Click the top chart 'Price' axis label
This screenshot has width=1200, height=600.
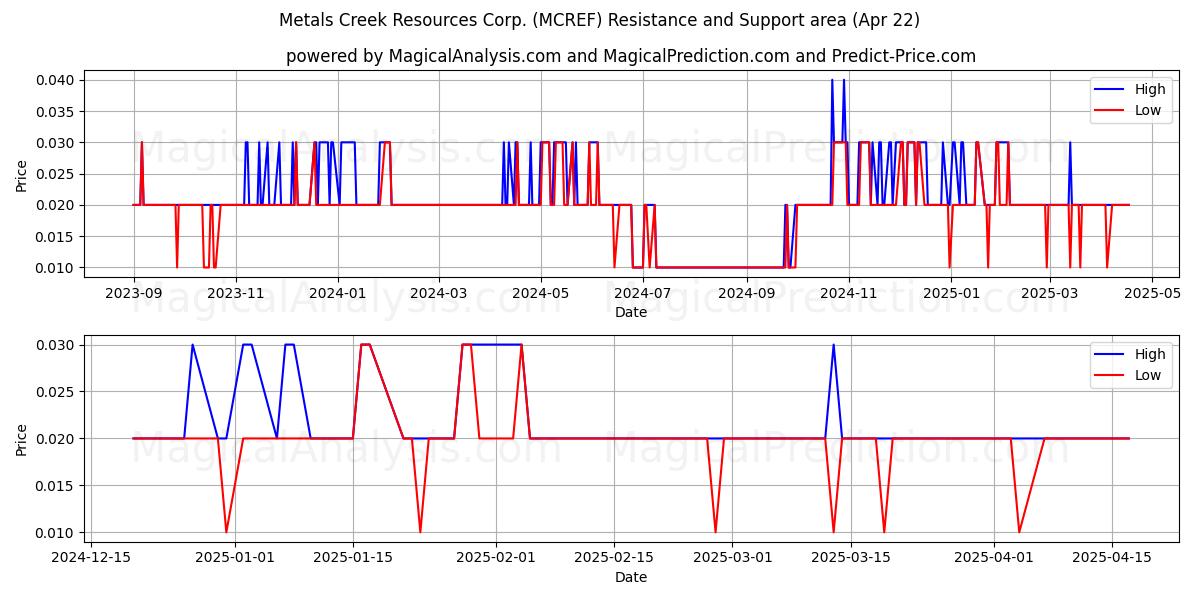[x=22, y=174]
